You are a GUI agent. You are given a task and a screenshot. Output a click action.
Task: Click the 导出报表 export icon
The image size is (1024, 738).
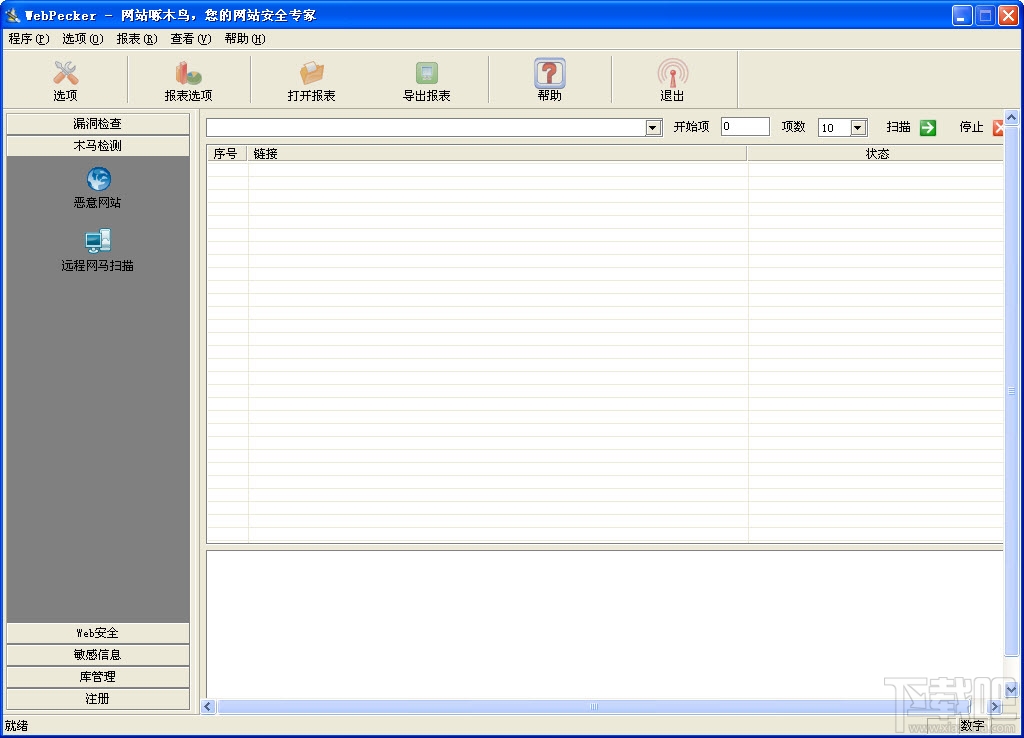(x=426, y=73)
